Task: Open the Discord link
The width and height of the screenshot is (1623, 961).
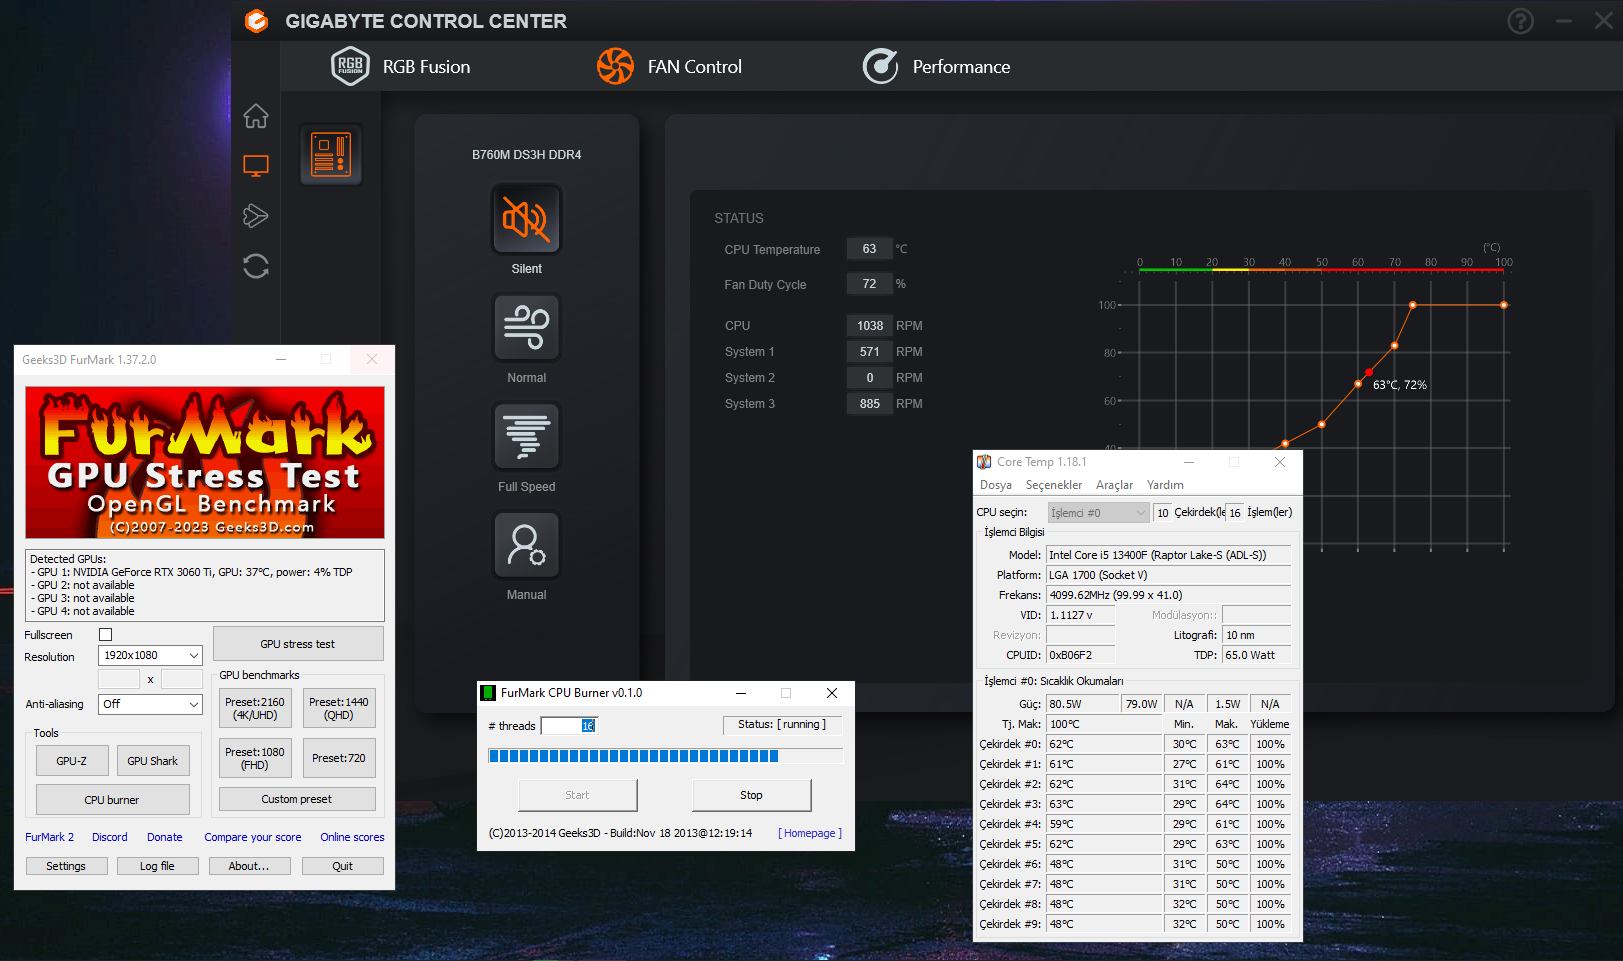Action: click(110, 837)
